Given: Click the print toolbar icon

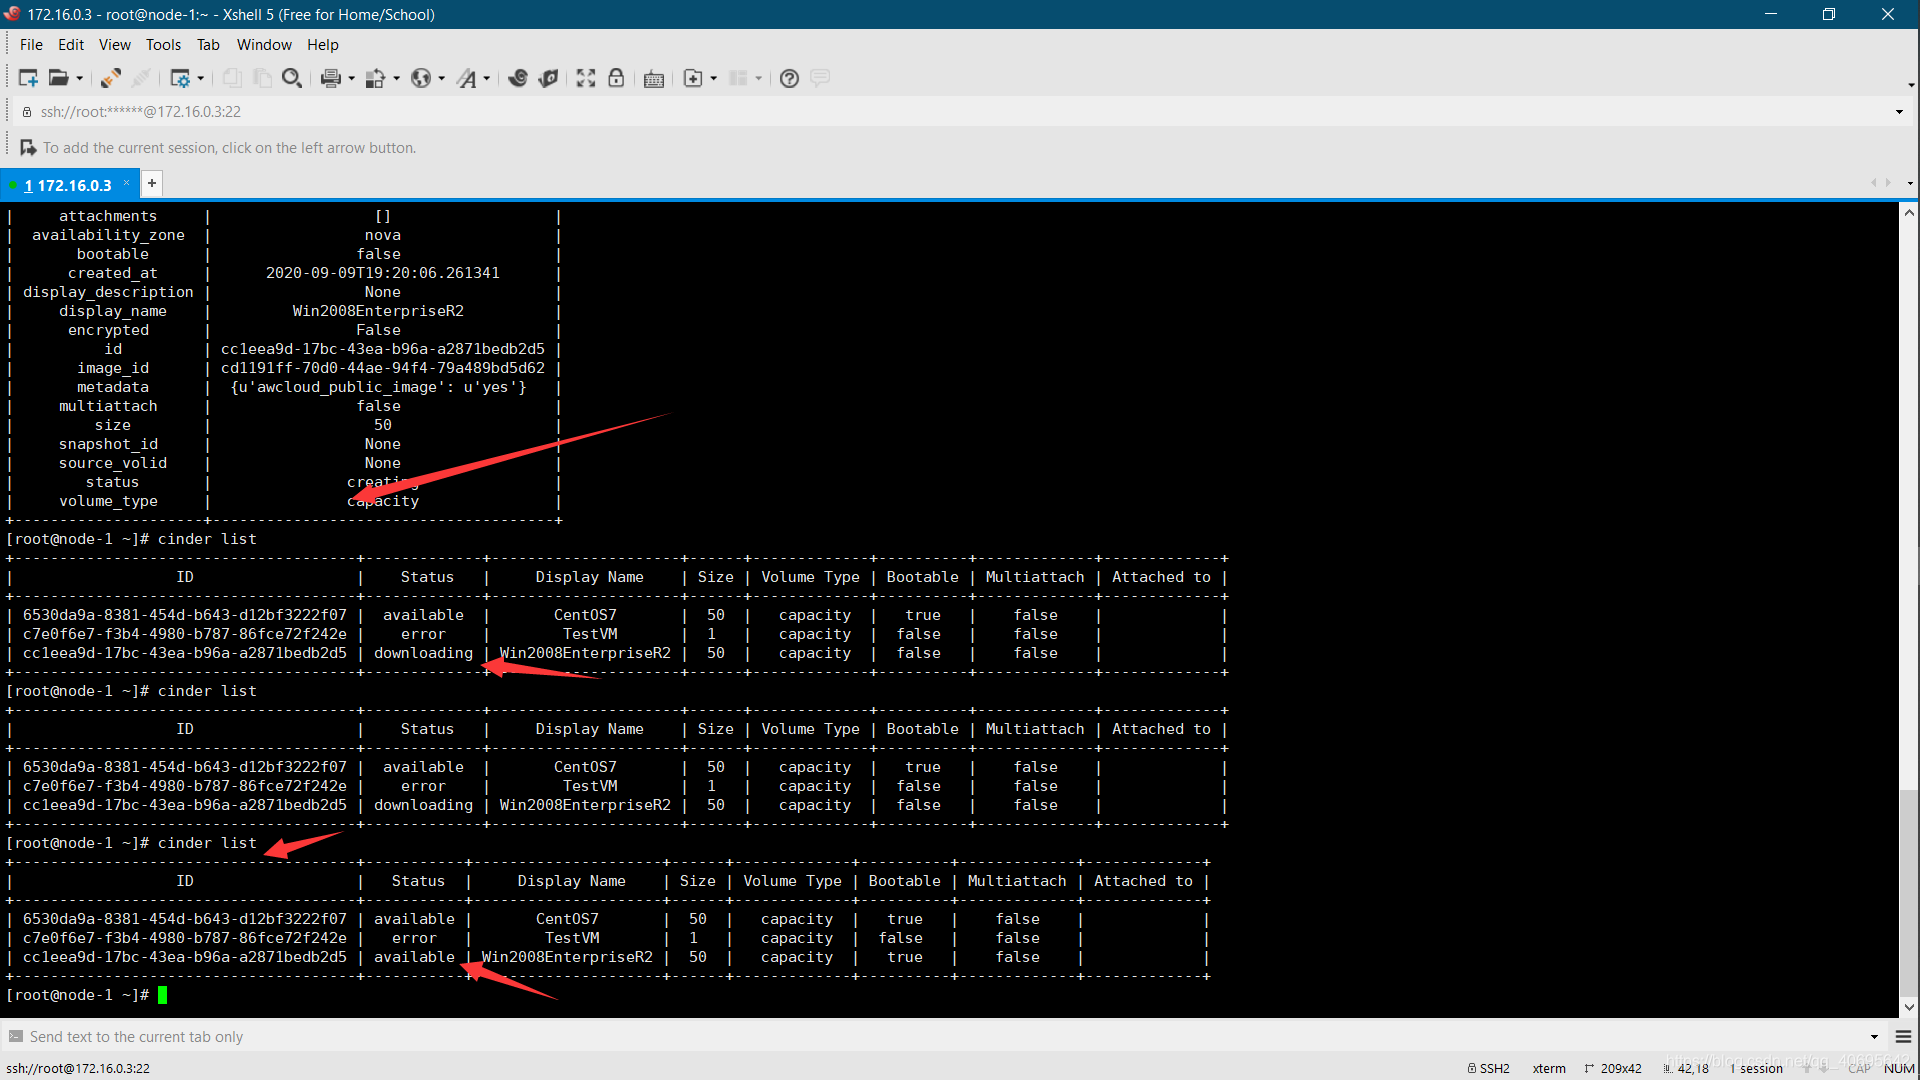Looking at the screenshot, I should pyautogui.click(x=330, y=78).
